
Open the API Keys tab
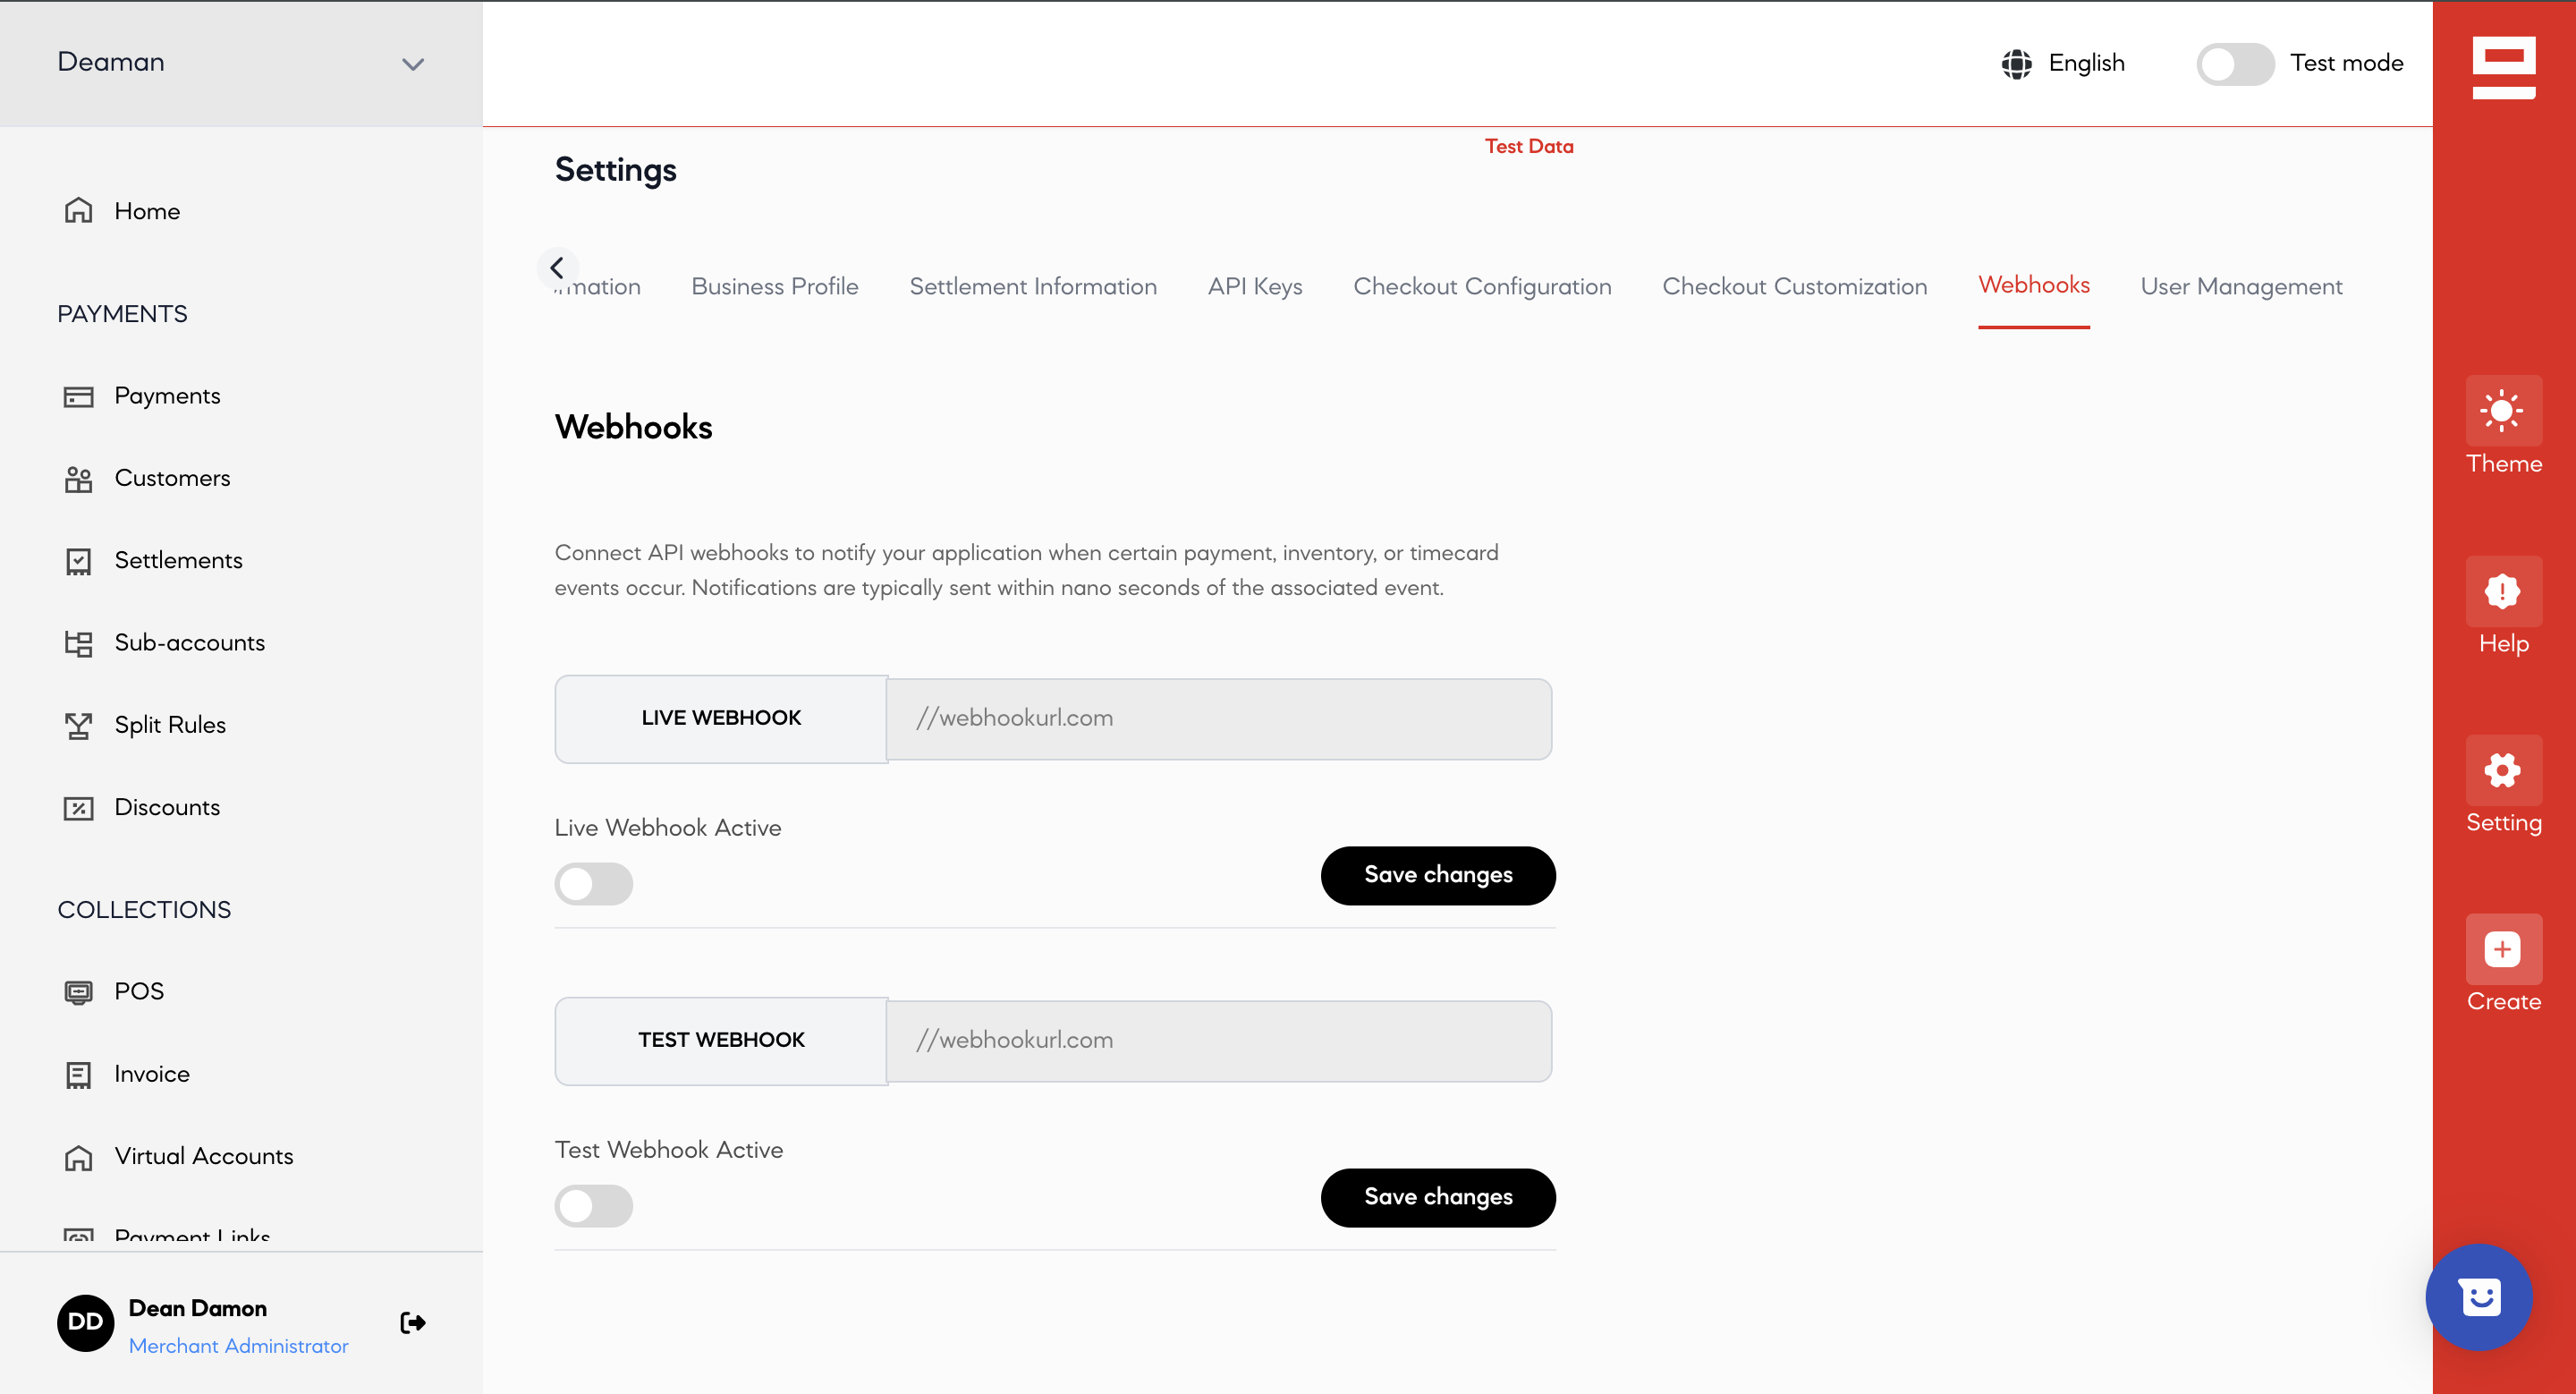tap(1255, 287)
